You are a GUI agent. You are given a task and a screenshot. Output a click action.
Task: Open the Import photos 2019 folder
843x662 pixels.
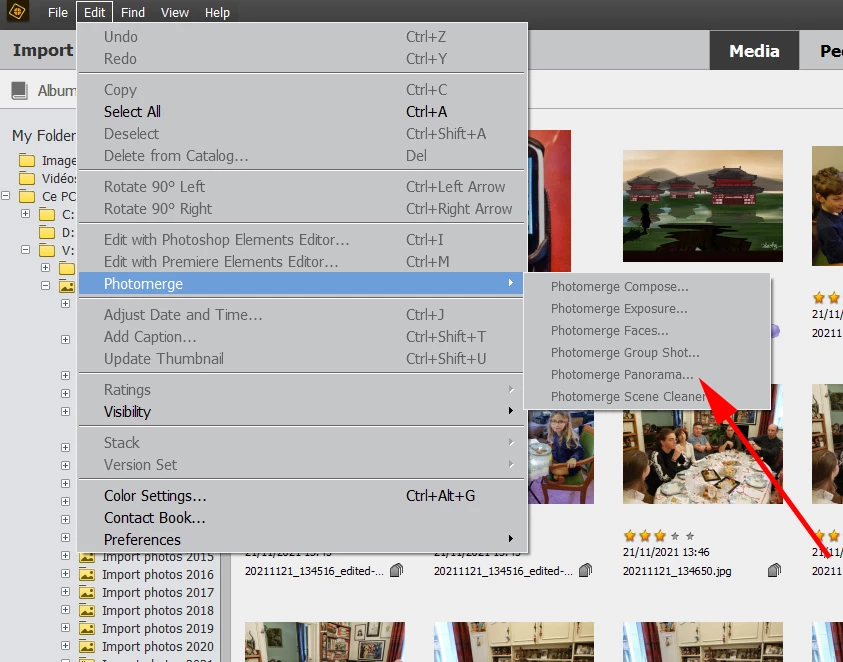click(158, 628)
